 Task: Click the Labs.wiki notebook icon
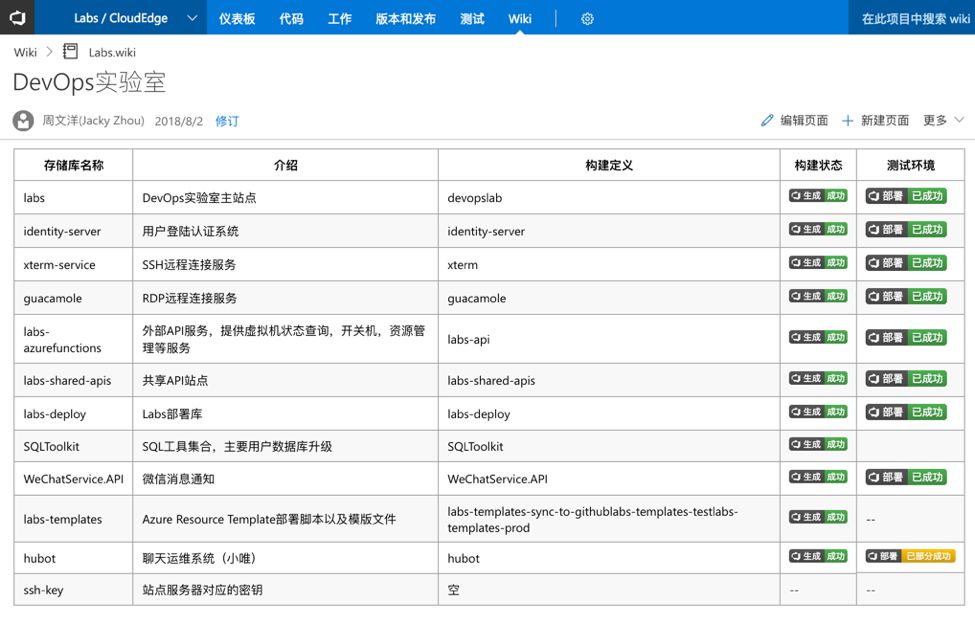[70, 52]
